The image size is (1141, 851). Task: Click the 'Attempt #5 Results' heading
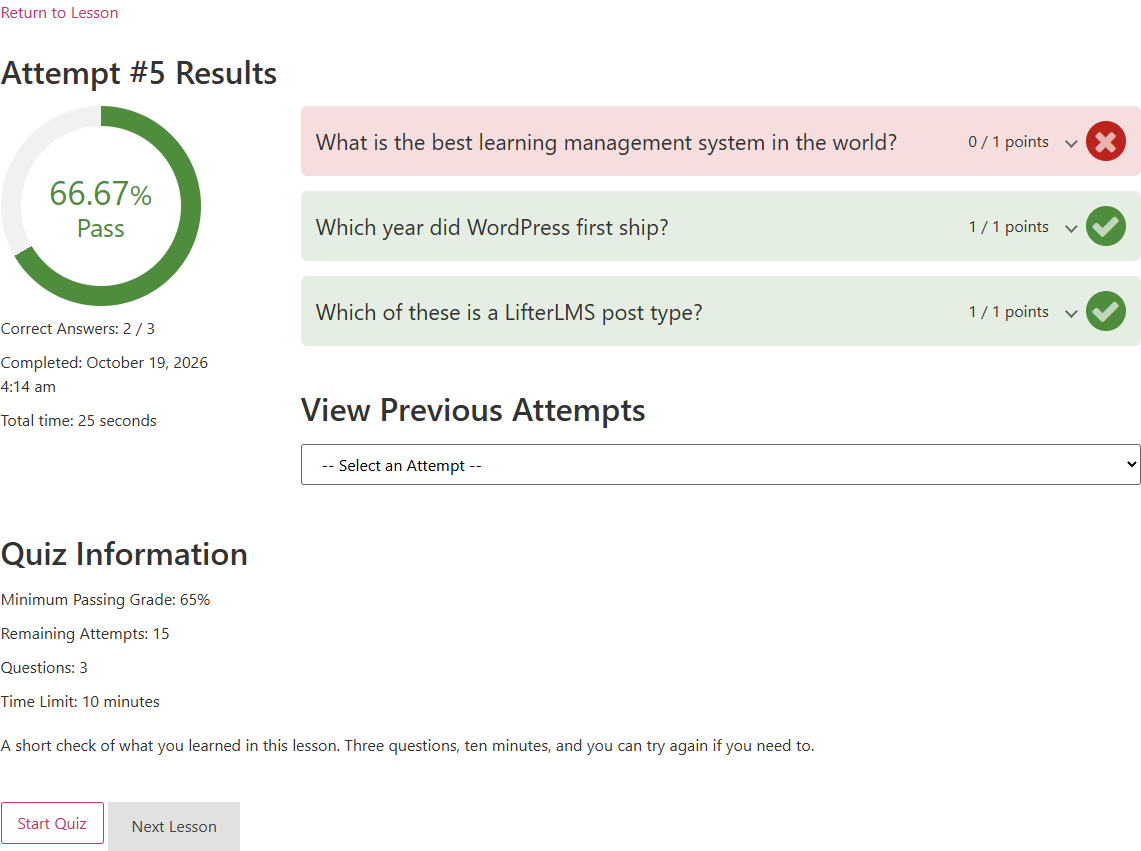139,74
